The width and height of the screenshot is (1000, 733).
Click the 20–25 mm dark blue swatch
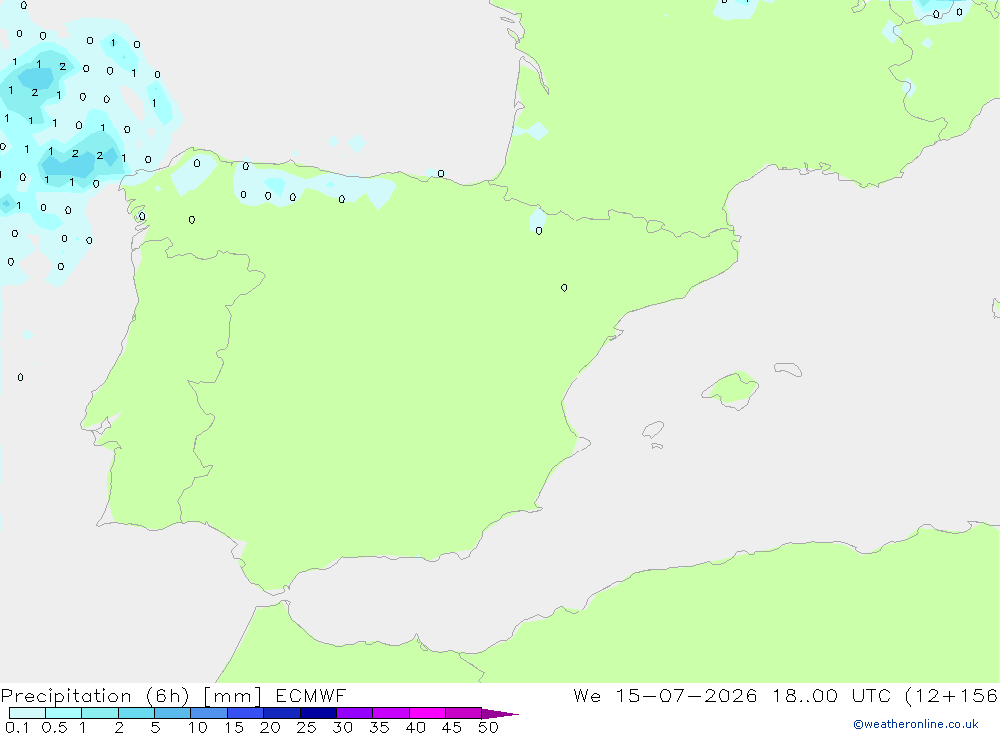click(282, 713)
